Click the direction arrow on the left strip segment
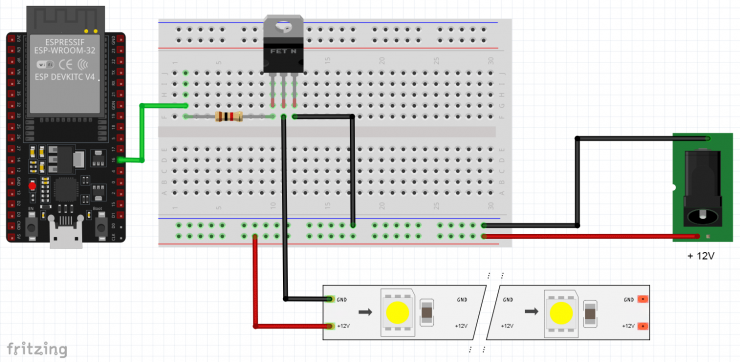The image size is (740, 362). point(364,311)
